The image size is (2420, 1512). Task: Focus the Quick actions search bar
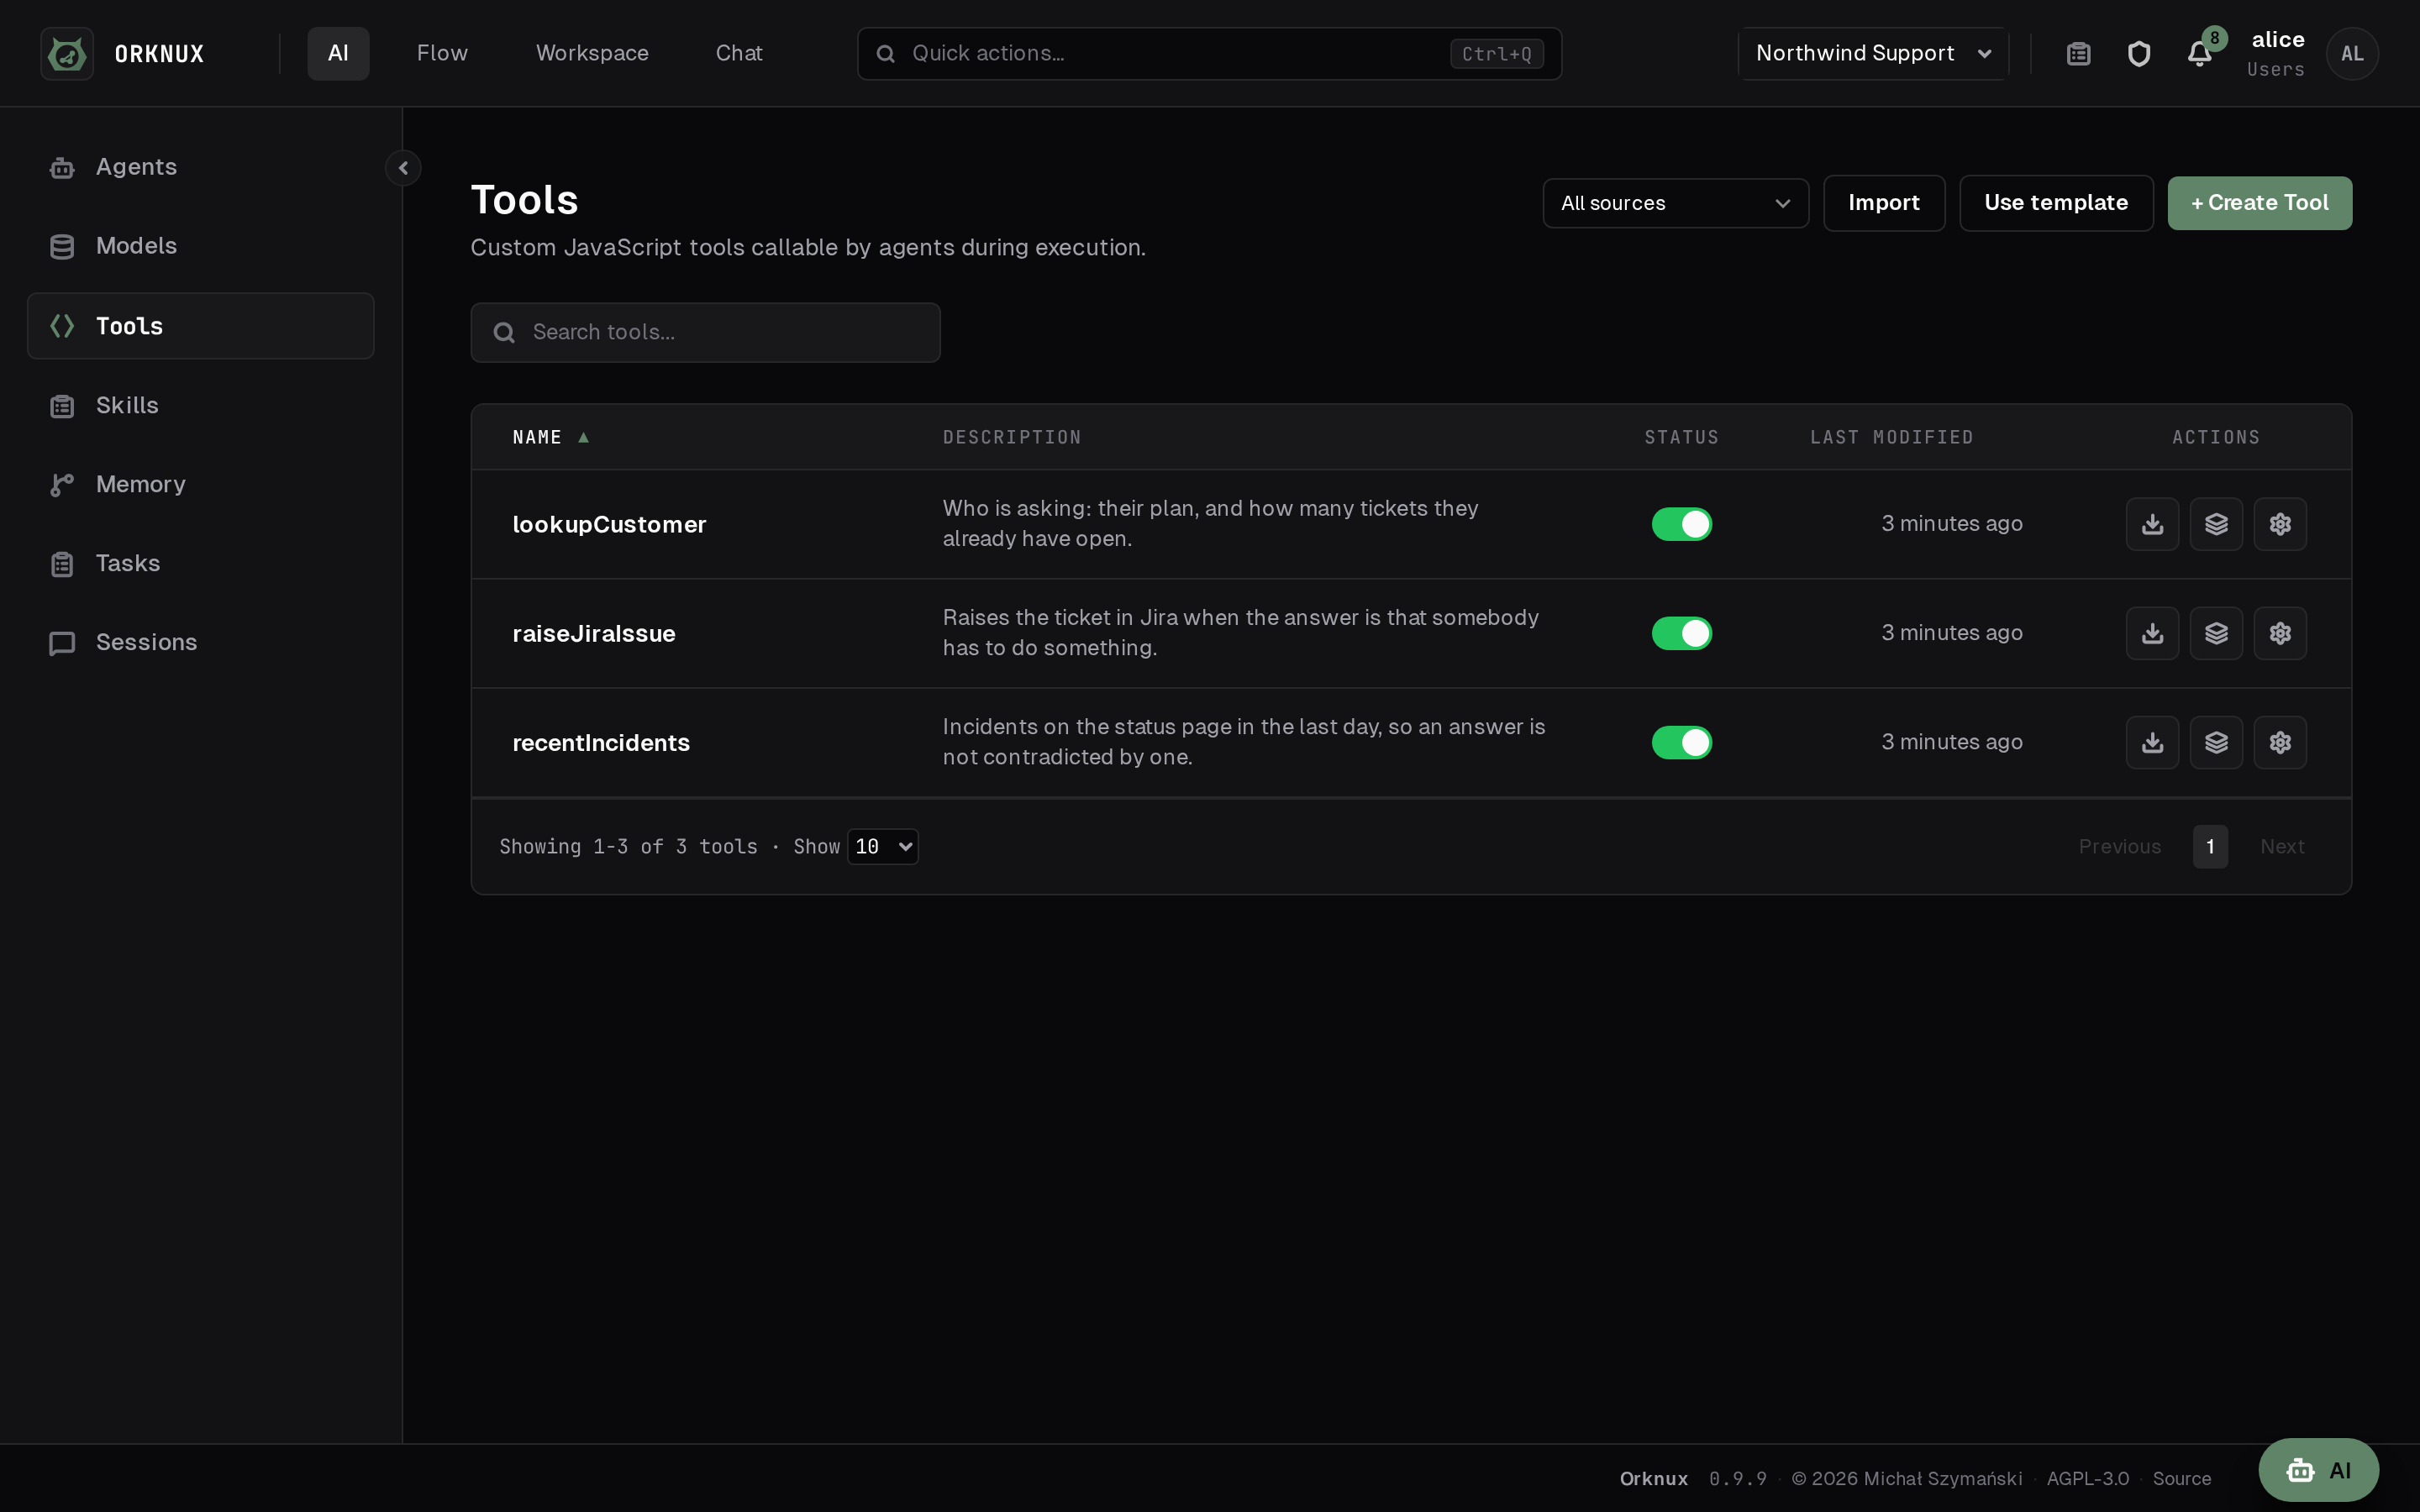1209,54
